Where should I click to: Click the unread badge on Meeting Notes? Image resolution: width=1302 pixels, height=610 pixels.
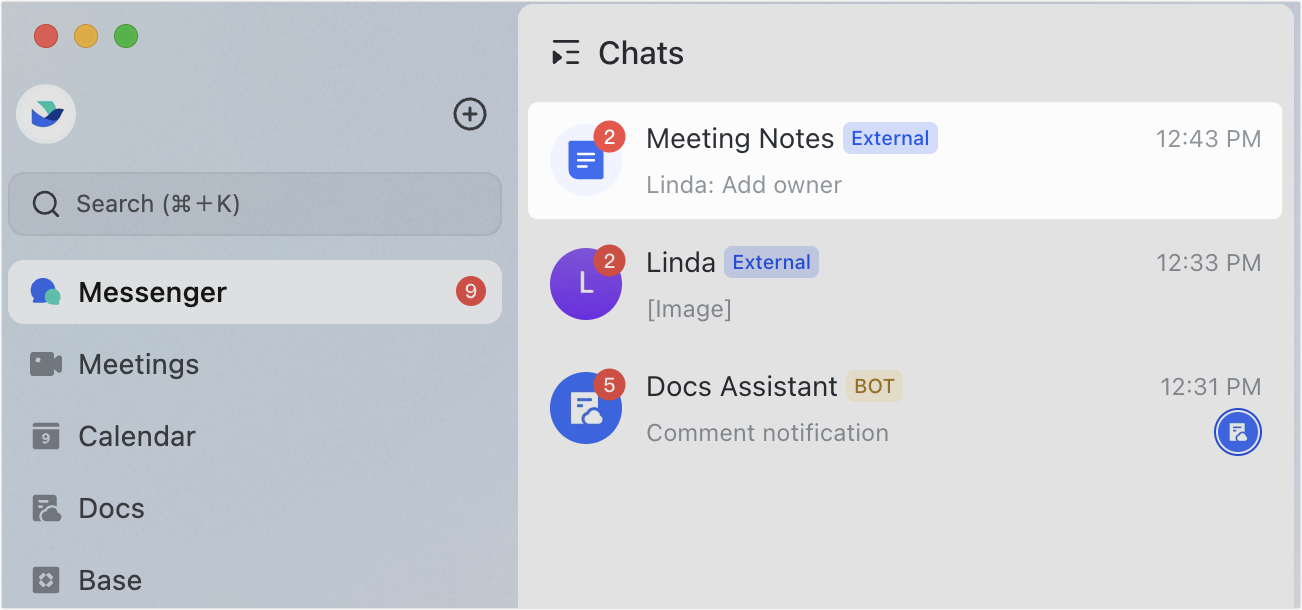pyautogui.click(x=609, y=137)
